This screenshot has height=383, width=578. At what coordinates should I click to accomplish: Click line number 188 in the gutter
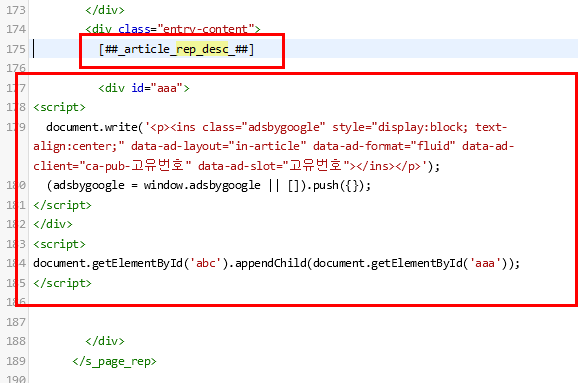coord(16,341)
